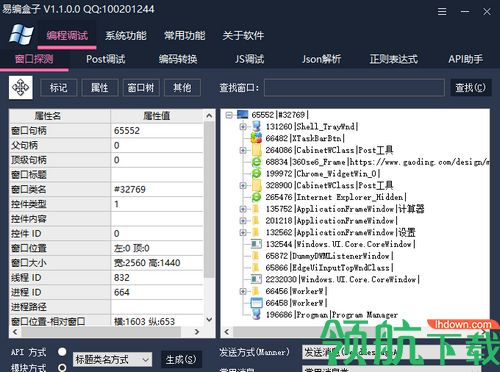Click the icon beside 135752 ApplicationFrameWindow 计算器
This screenshot has height=372, width=500.
pos(256,209)
